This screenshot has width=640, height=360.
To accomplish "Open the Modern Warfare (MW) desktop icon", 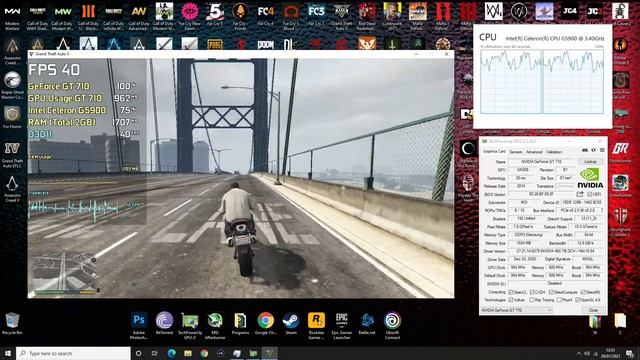I will (12, 16).
